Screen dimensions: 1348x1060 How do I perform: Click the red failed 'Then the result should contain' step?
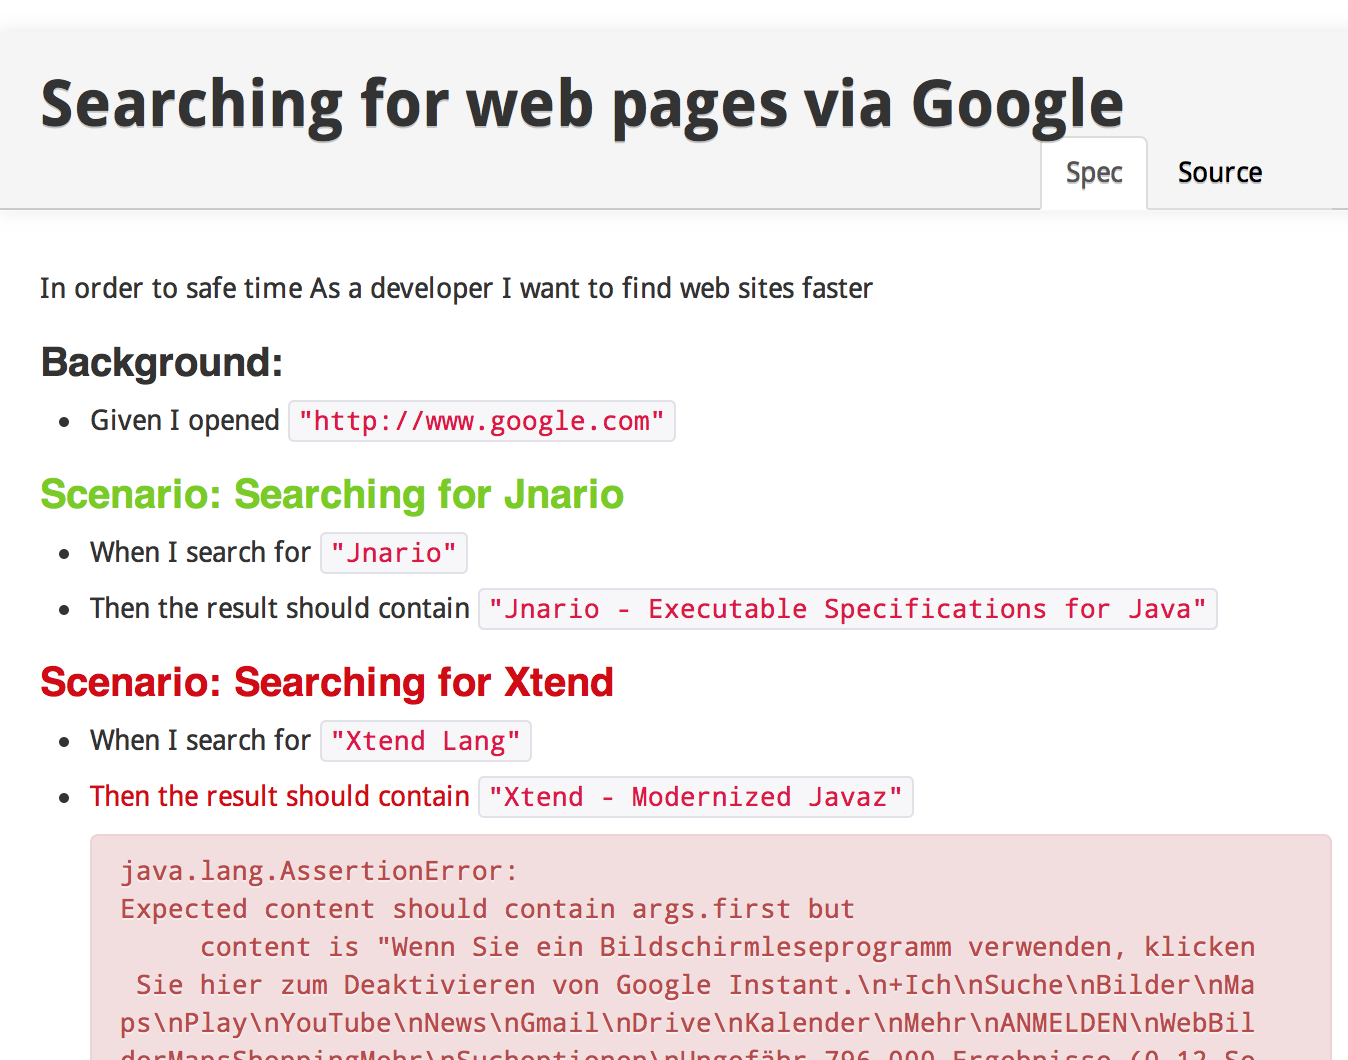[x=280, y=797]
